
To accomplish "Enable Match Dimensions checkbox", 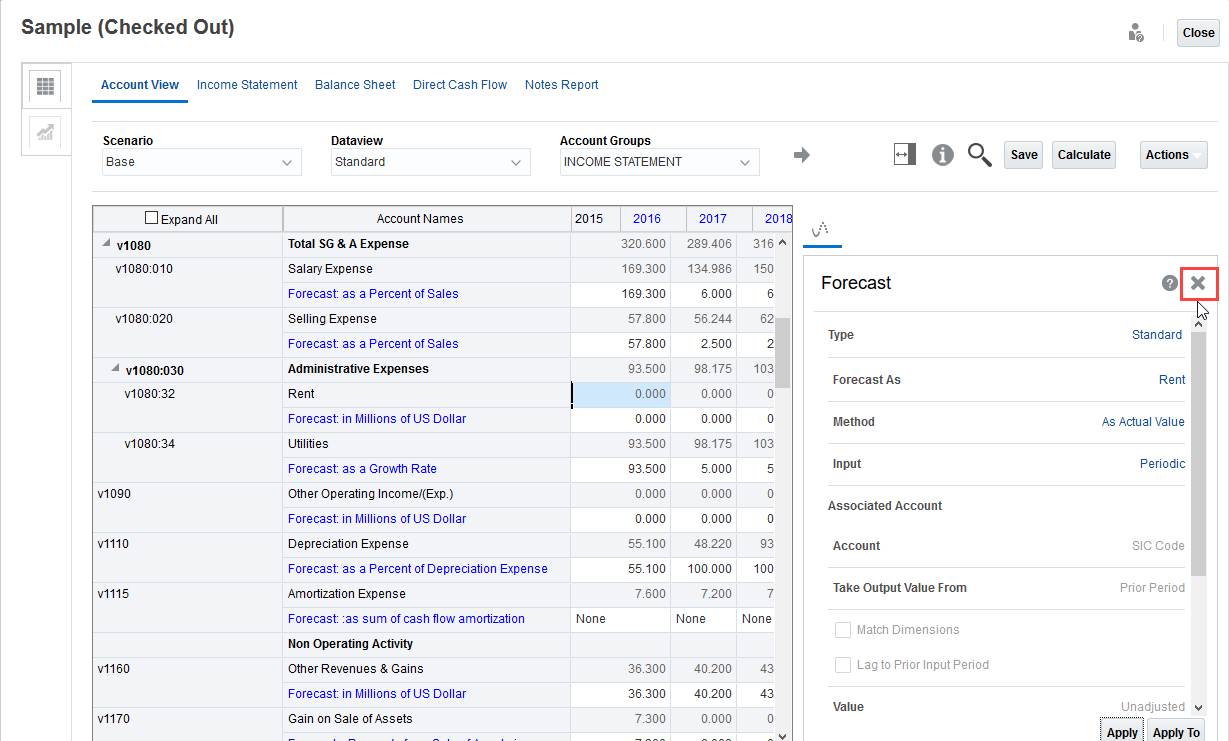I will pyautogui.click(x=842, y=630).
